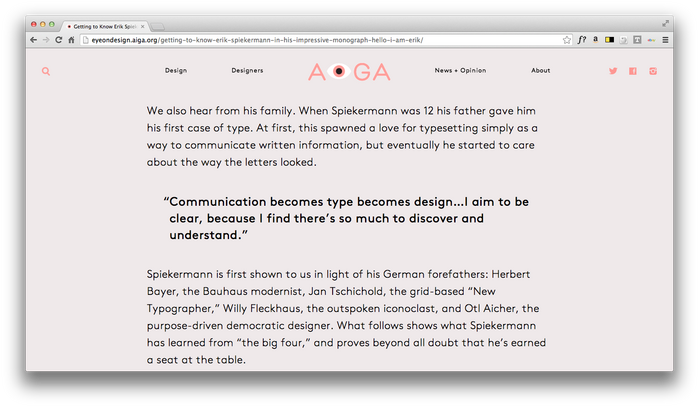Click paragraph starting 'We also hear from his family'
This screenshot has width=699, height=407.
coord(342,136)
